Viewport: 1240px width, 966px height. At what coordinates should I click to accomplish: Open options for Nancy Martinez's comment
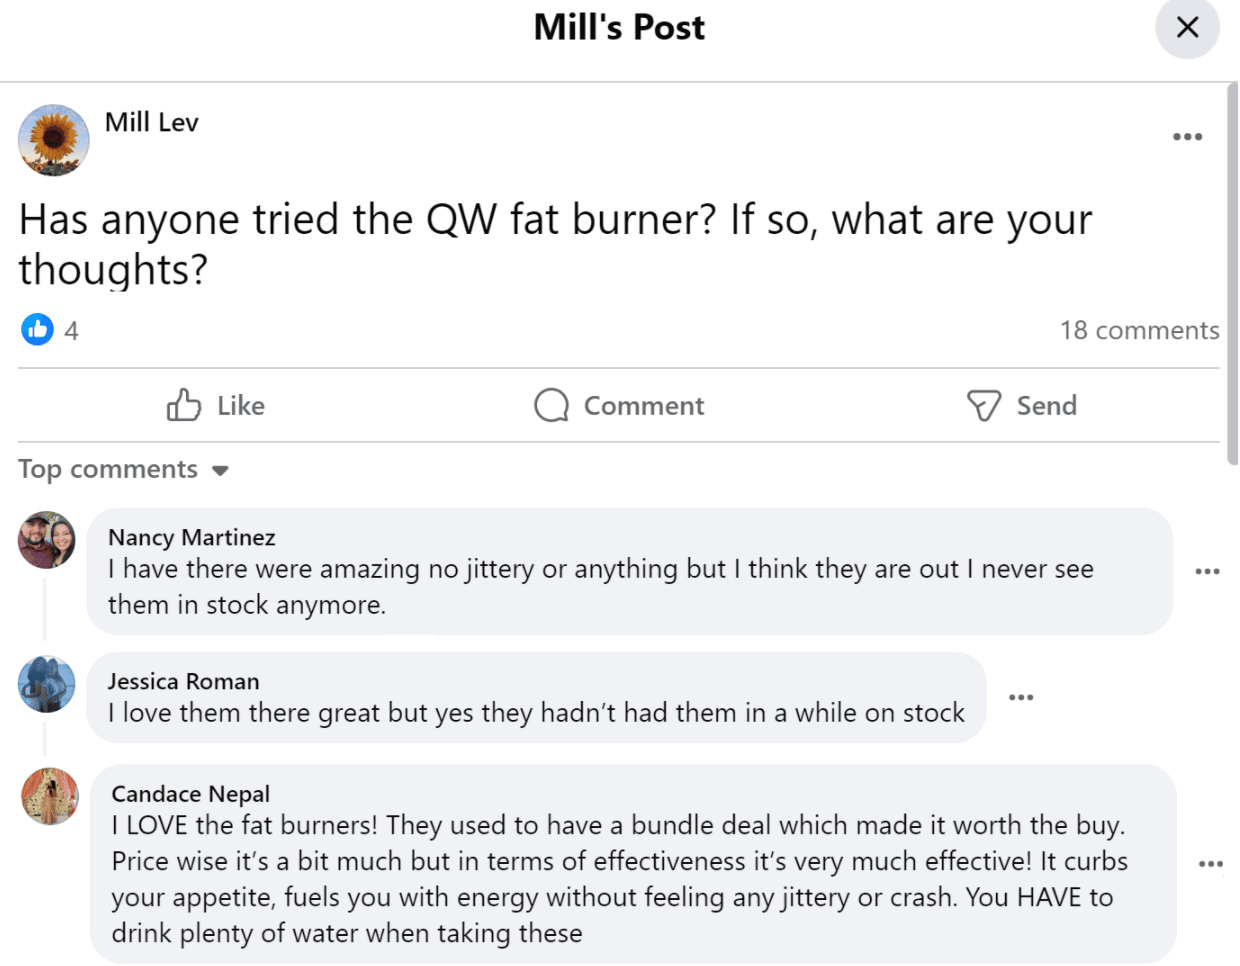1207,571
